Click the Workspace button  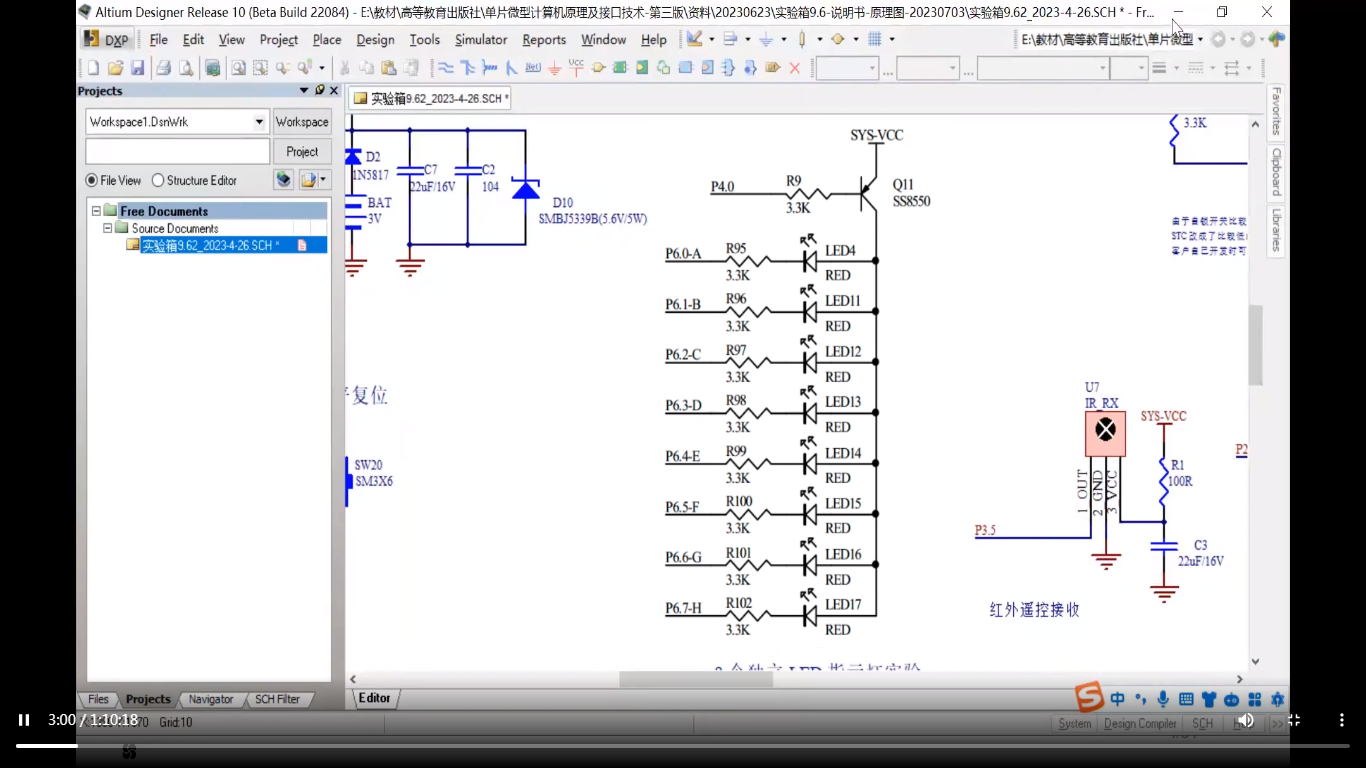coord(302,122)
